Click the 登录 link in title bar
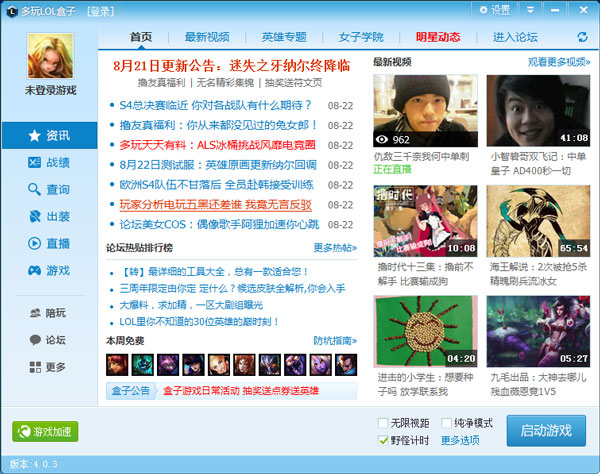This screenshot has width=600, height=474. [101, 11]
